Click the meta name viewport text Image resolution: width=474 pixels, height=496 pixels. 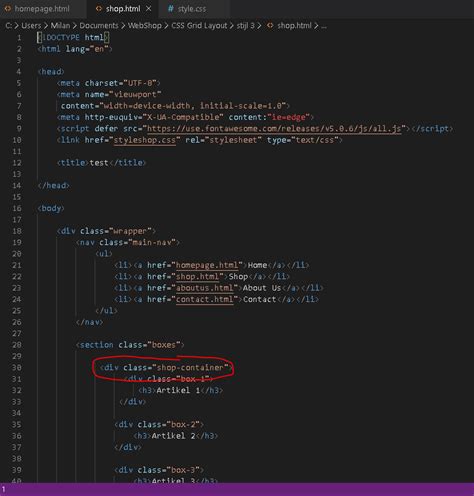(109, 94)
